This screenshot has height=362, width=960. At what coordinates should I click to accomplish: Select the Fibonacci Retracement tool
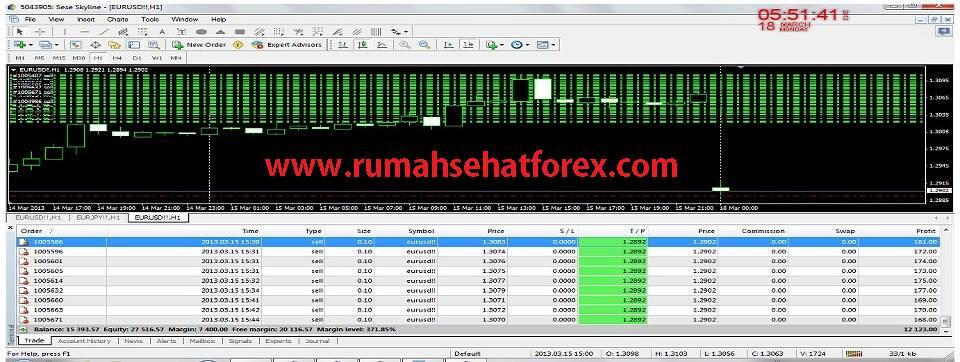coord(142,31)
